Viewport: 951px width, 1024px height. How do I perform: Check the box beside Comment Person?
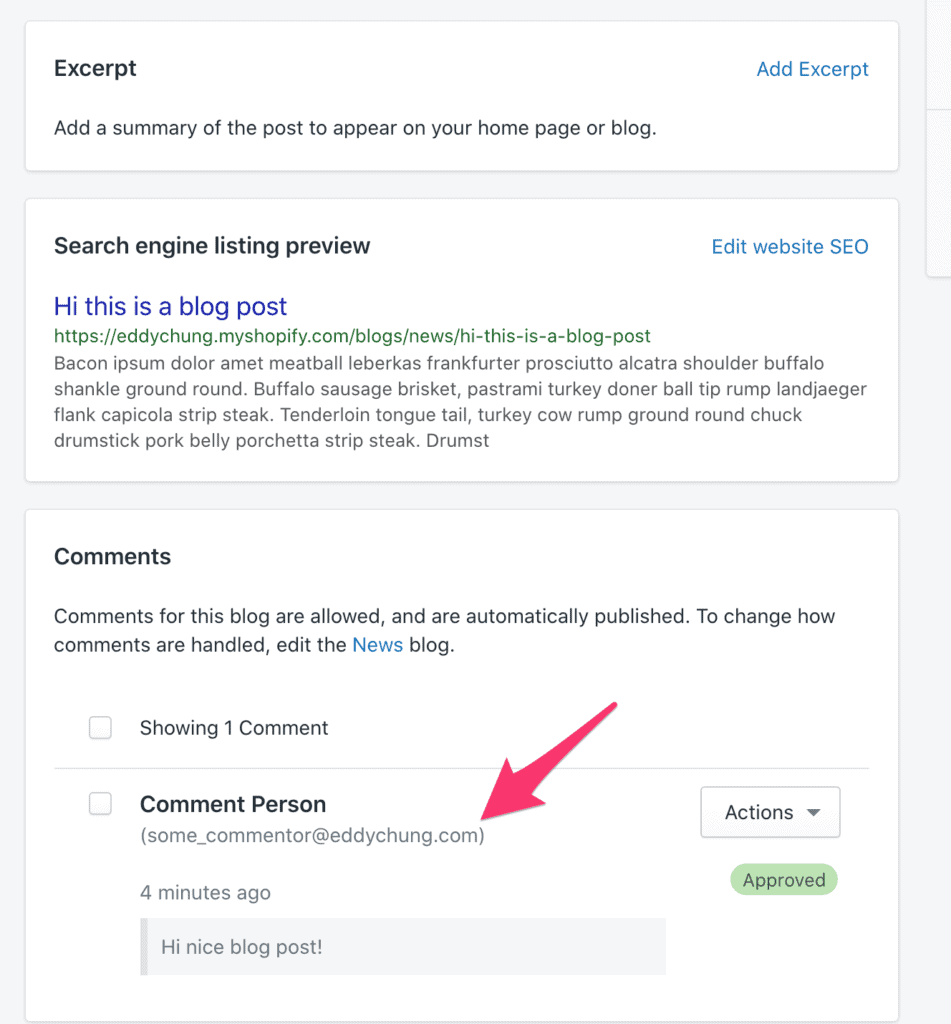coord(100,803)
